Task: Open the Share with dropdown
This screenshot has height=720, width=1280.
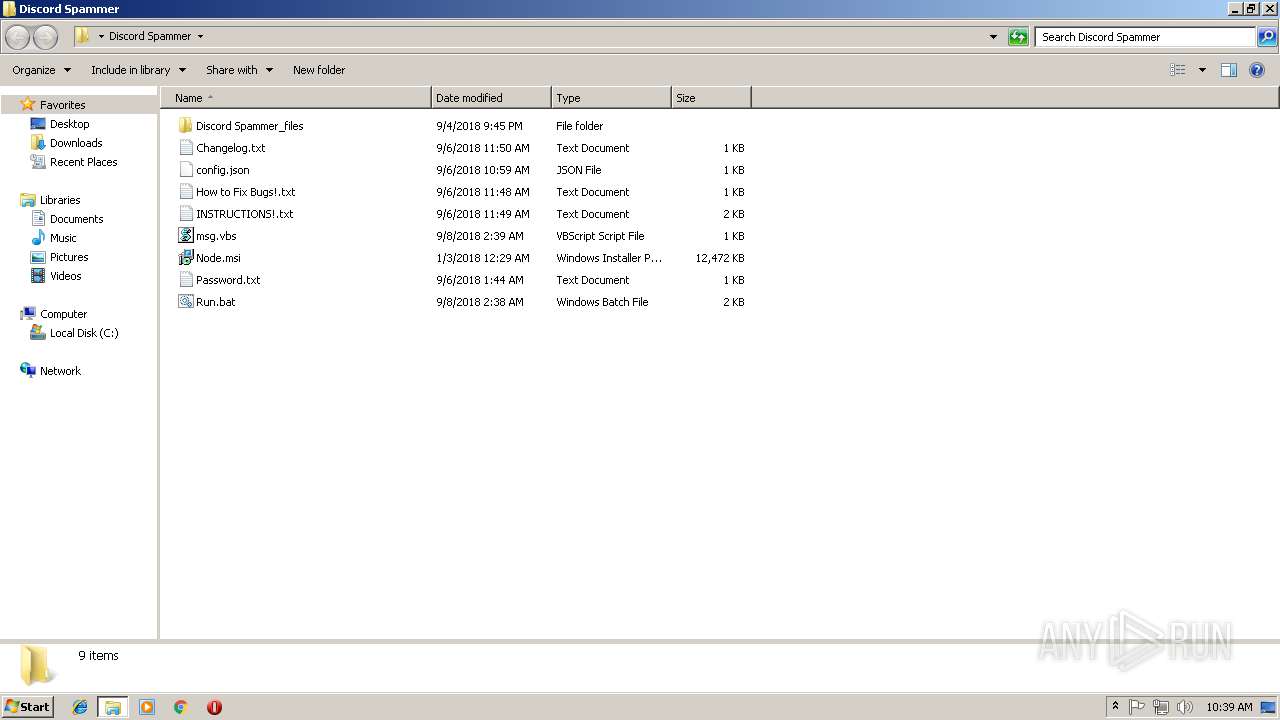Action: coord(239,70)
